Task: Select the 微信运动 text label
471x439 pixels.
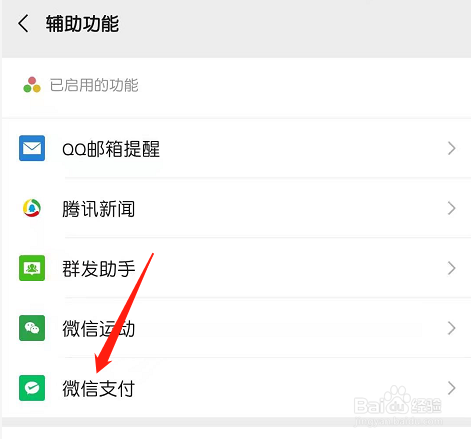Action: pos(99,329)
